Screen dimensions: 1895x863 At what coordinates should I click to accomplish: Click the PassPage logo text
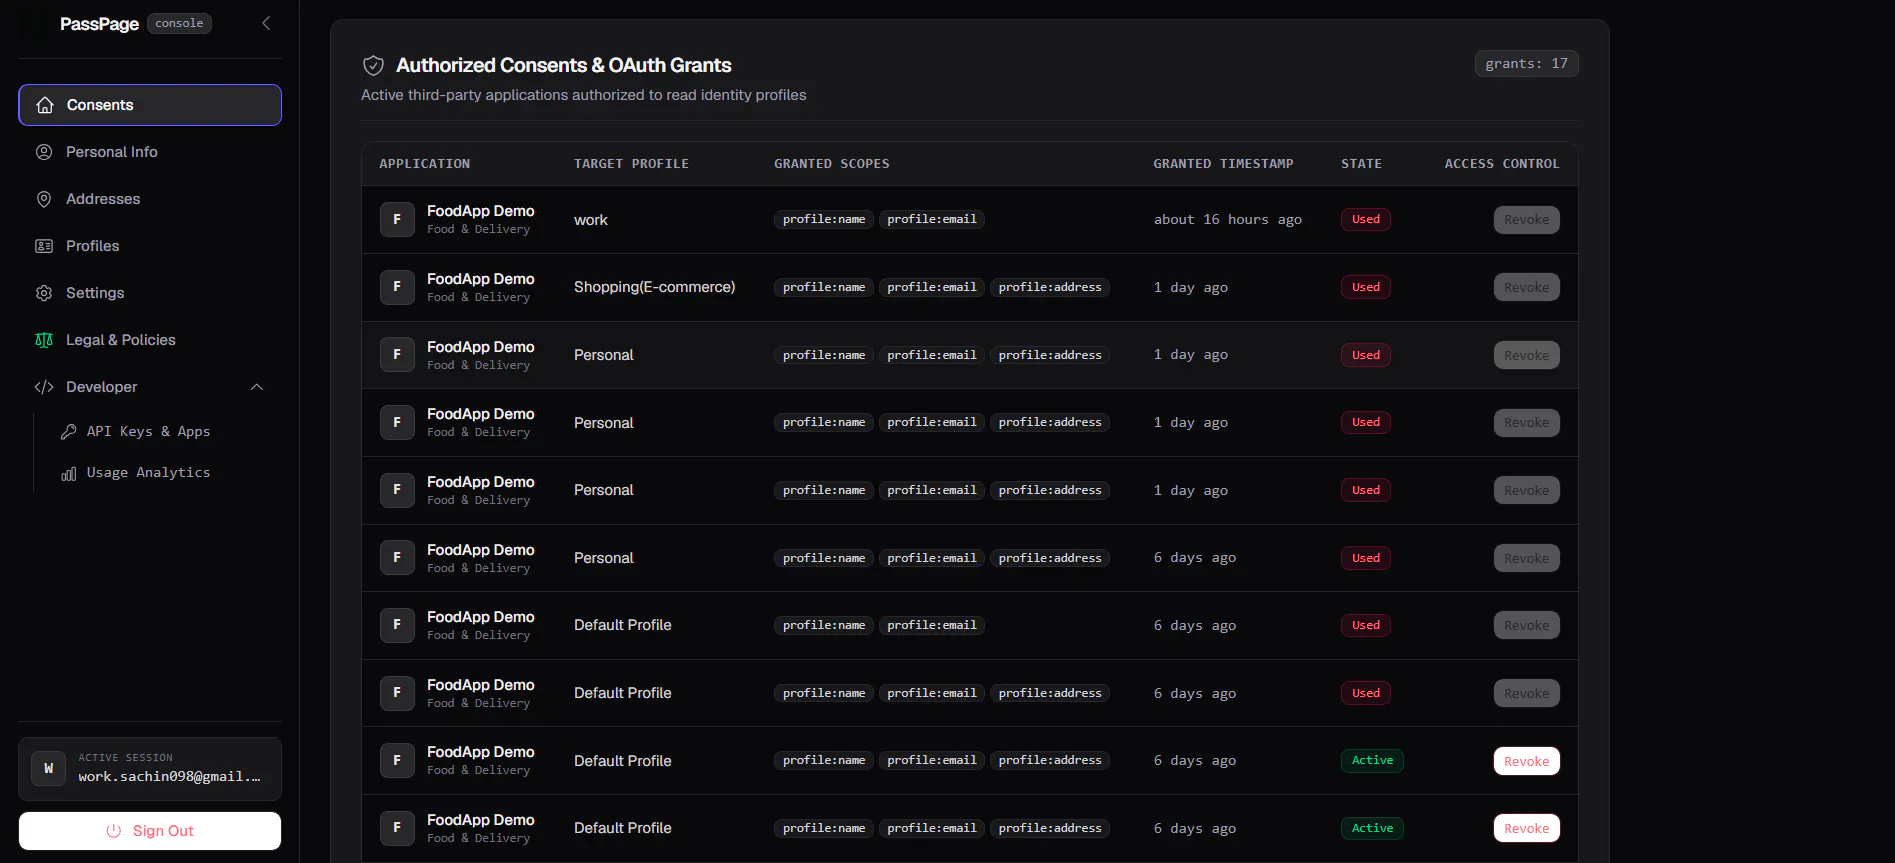[99, 24]
